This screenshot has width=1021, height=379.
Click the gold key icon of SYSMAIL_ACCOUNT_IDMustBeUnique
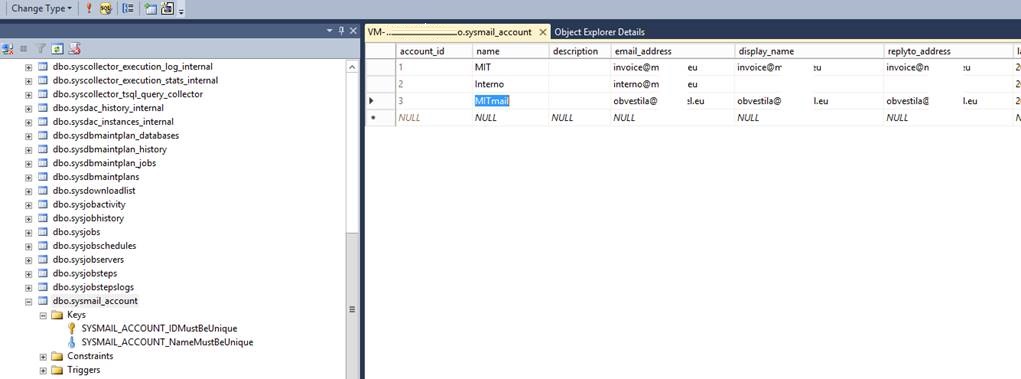pyautogui.click(x=72, y=328)
